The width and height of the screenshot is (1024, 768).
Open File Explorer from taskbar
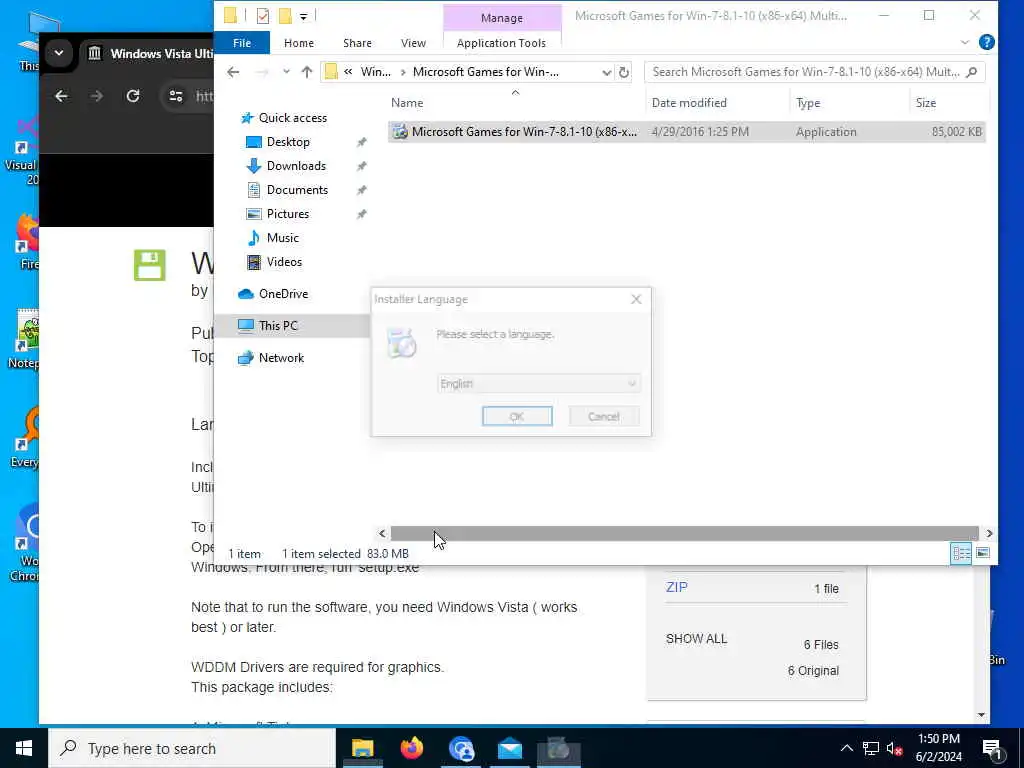(362, 748)
